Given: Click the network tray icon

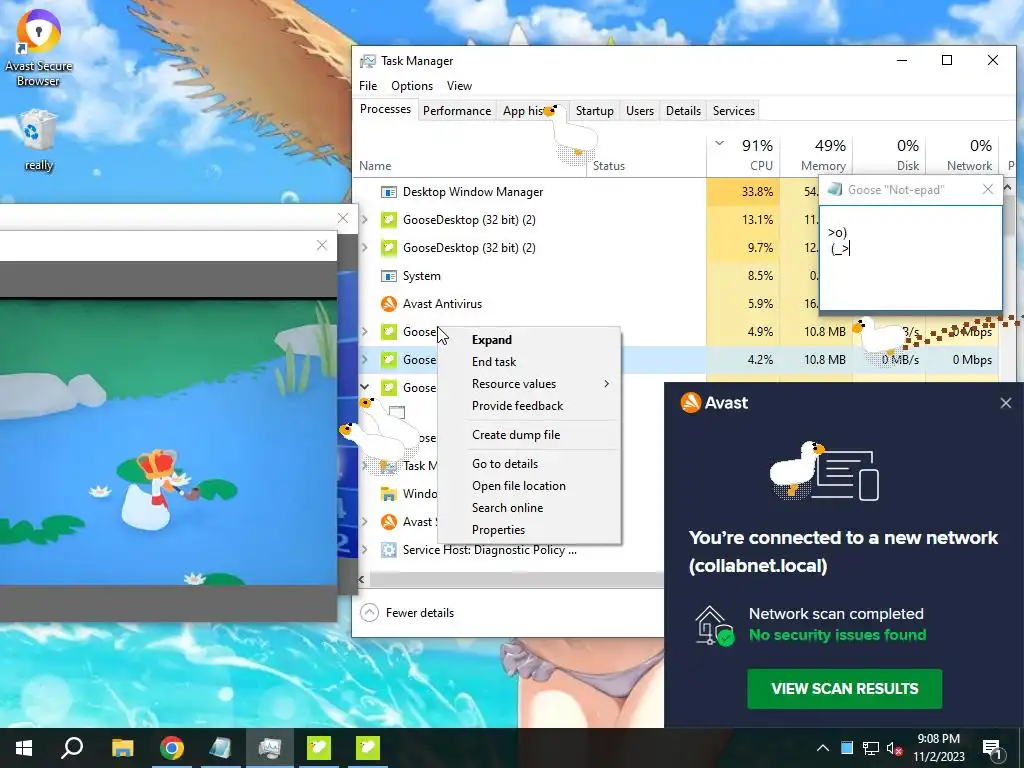Looking at the screenshot, I should [871, 748].
